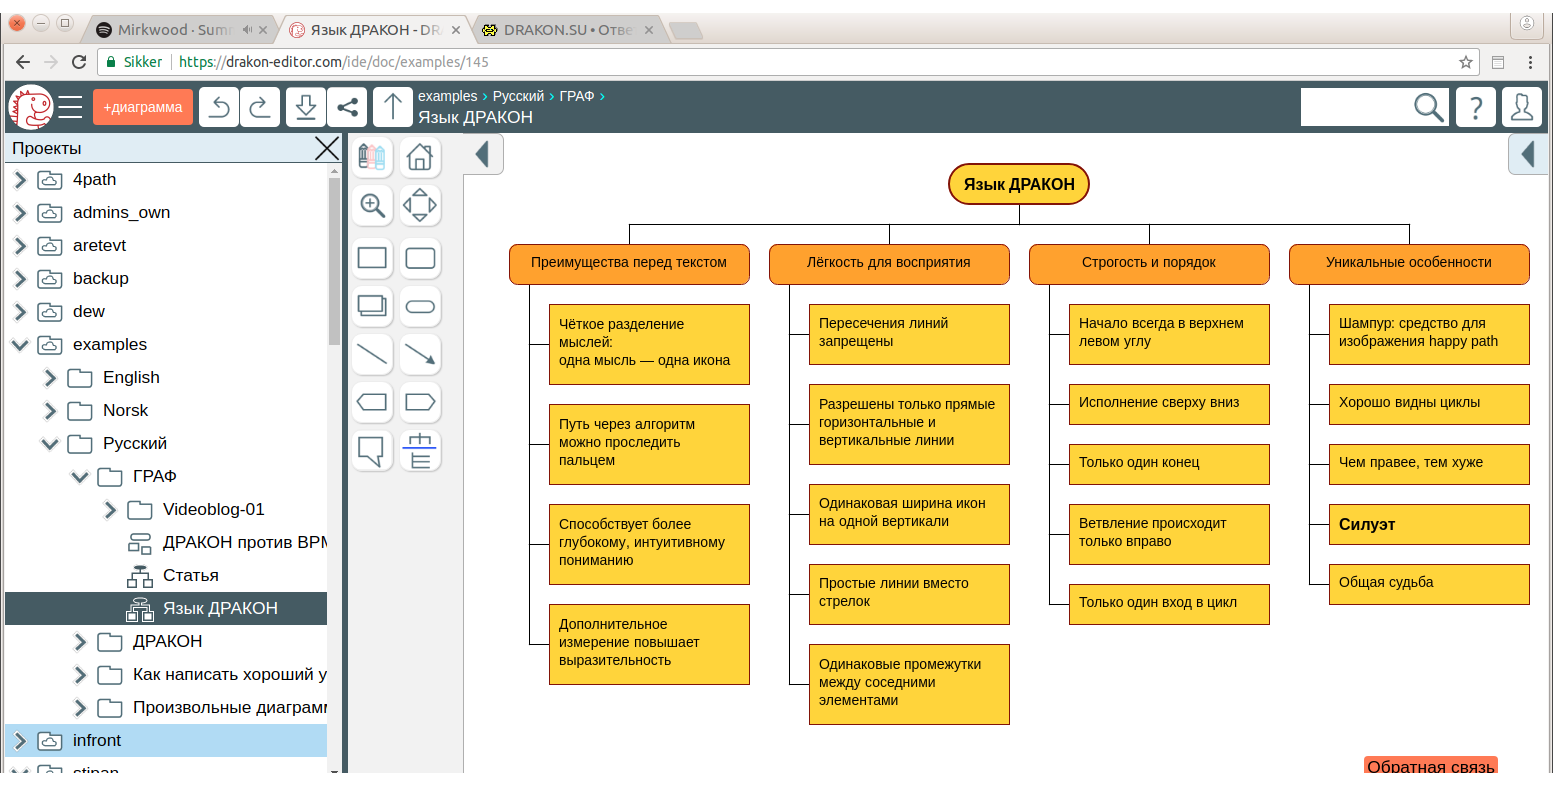Open the Статья diagram in tree
This screenshot has width=1553, height=786.
click(x=190, y=576)
